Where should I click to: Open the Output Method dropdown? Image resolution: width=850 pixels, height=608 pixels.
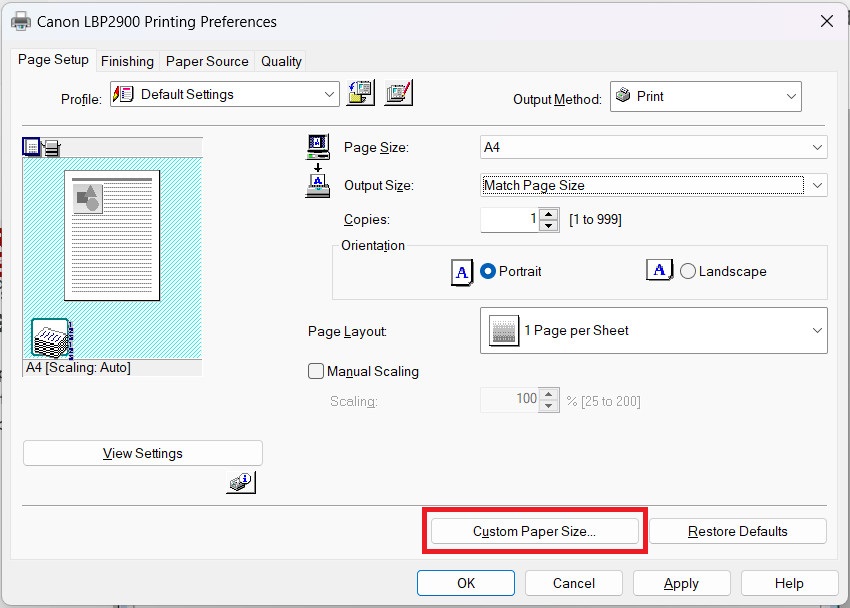[x=705, y=96]
